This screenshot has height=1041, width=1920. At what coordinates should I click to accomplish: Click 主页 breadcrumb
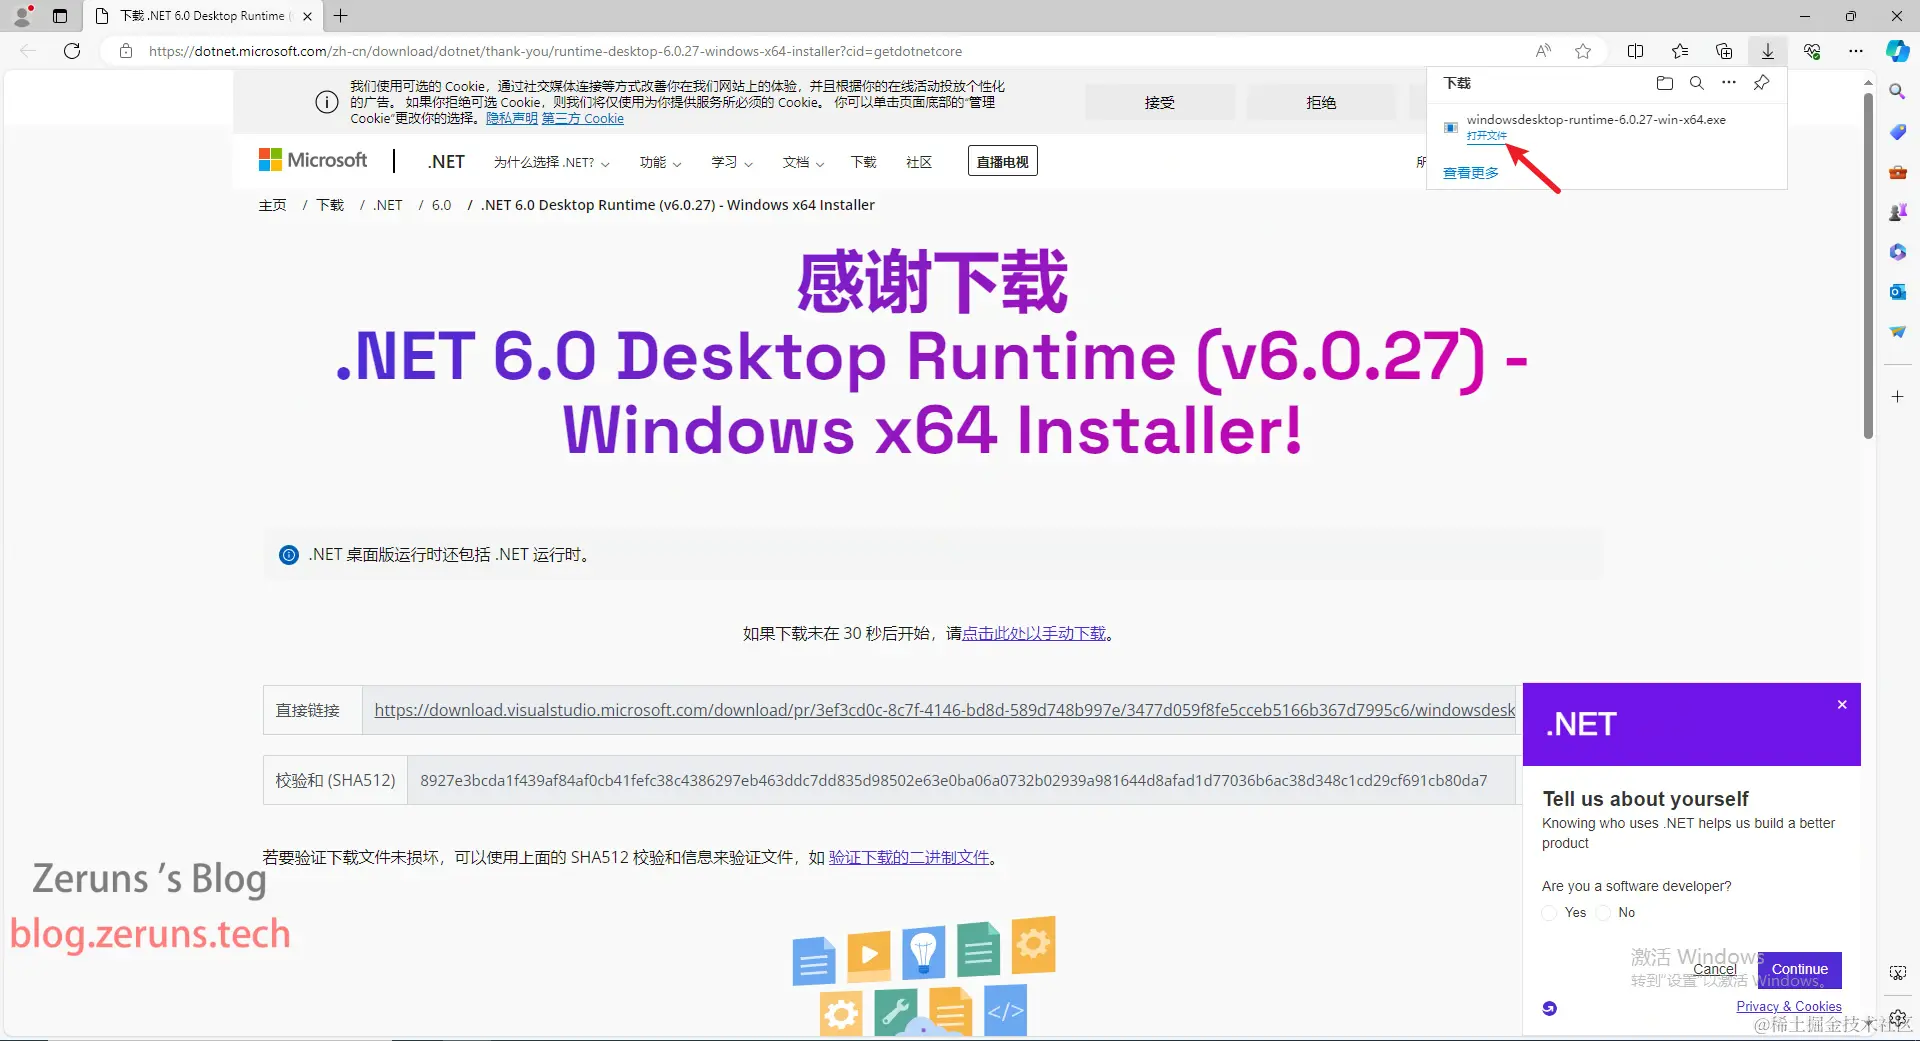tap(272, 205)
